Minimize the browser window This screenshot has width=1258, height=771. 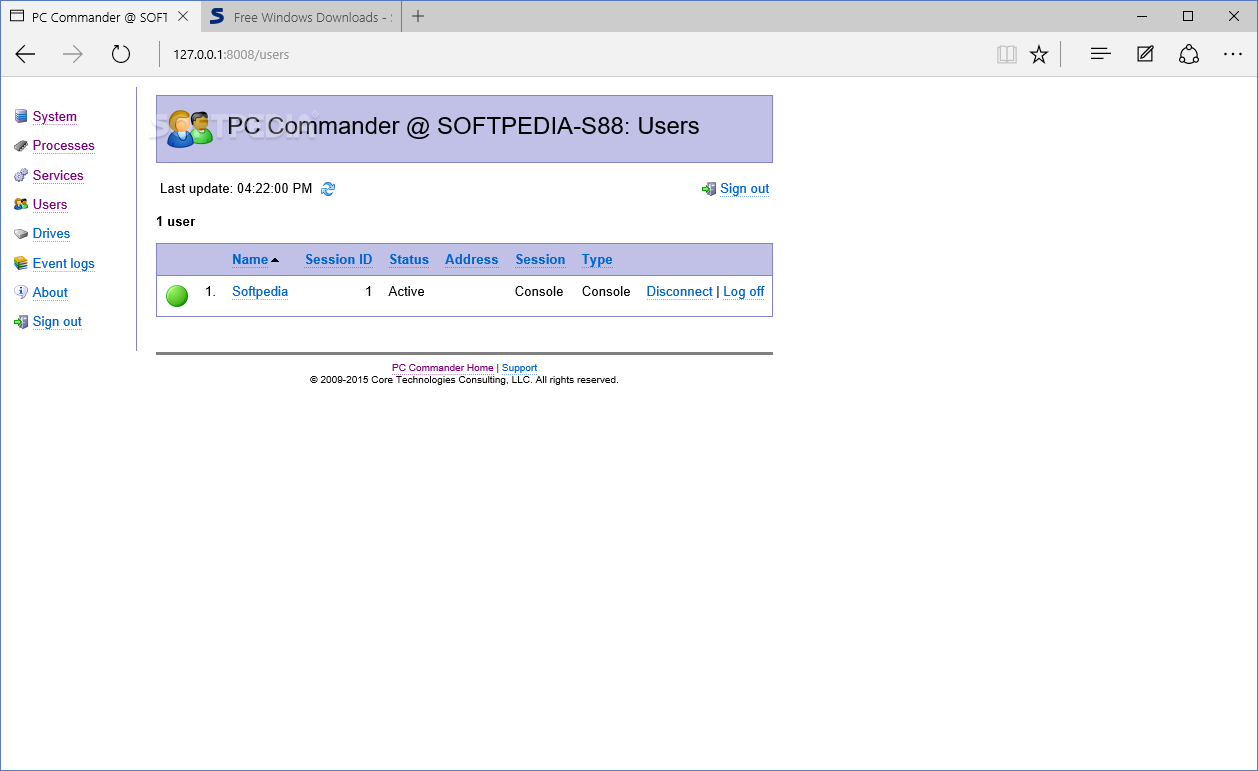point(1142,16)
